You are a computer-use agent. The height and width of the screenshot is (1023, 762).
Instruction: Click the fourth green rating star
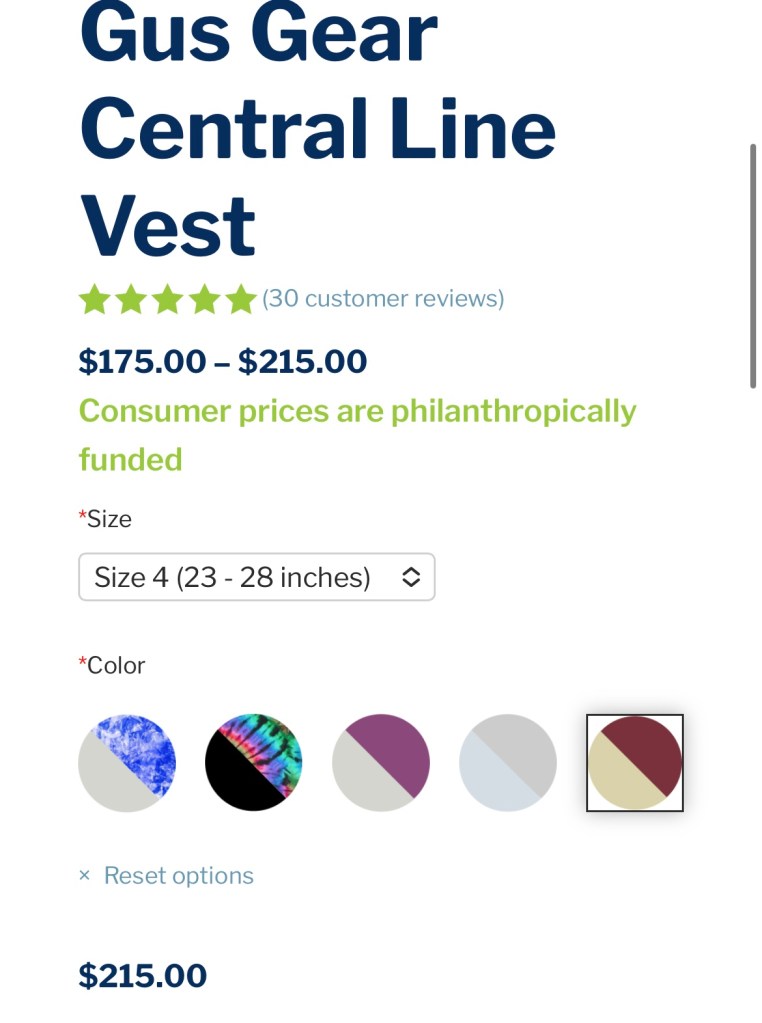point(204,299)
